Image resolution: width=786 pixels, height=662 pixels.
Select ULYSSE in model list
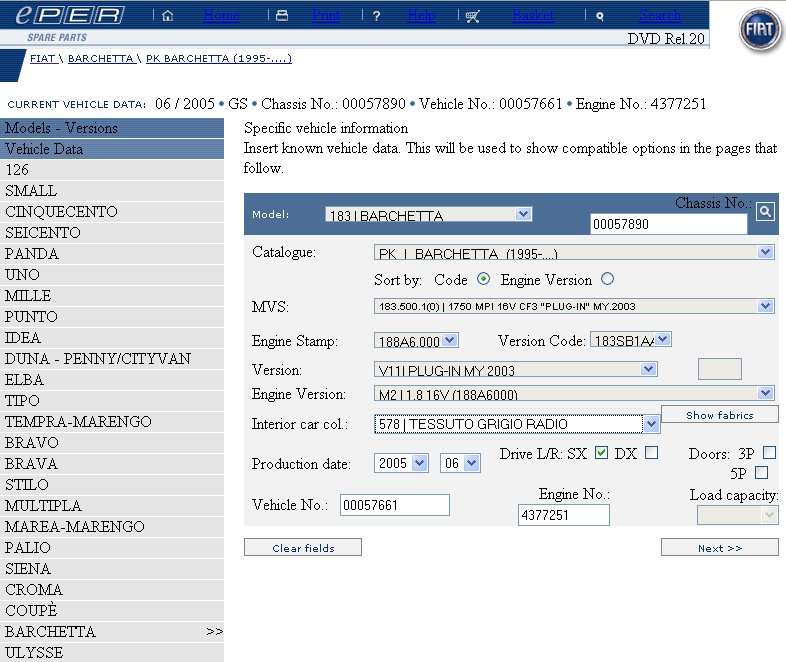(x=112, y=653)
